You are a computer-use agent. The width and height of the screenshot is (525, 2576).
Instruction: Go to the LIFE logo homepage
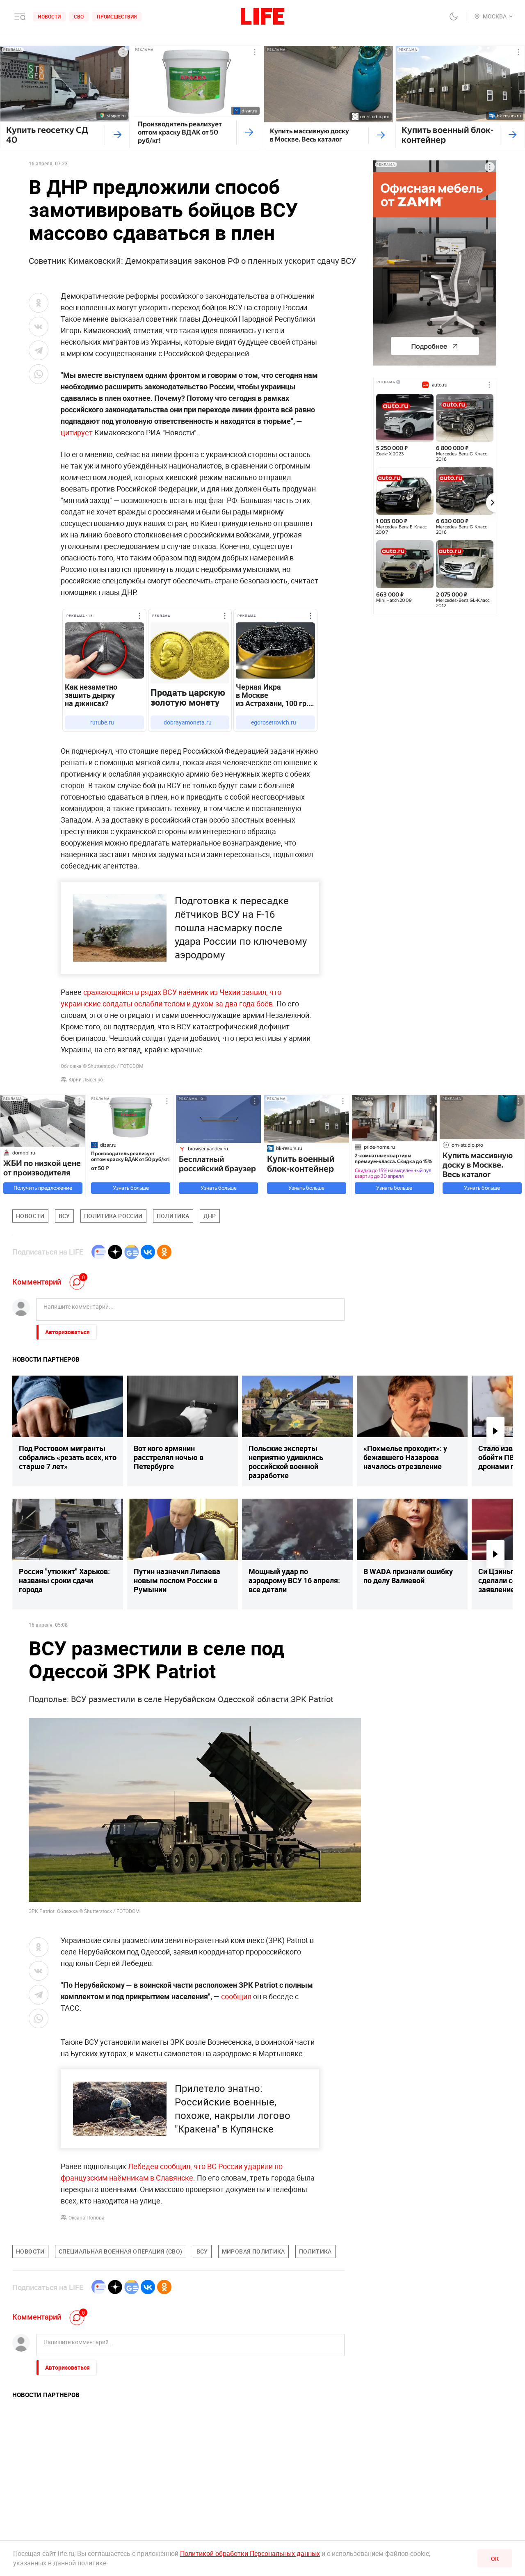tap(262, 16)
